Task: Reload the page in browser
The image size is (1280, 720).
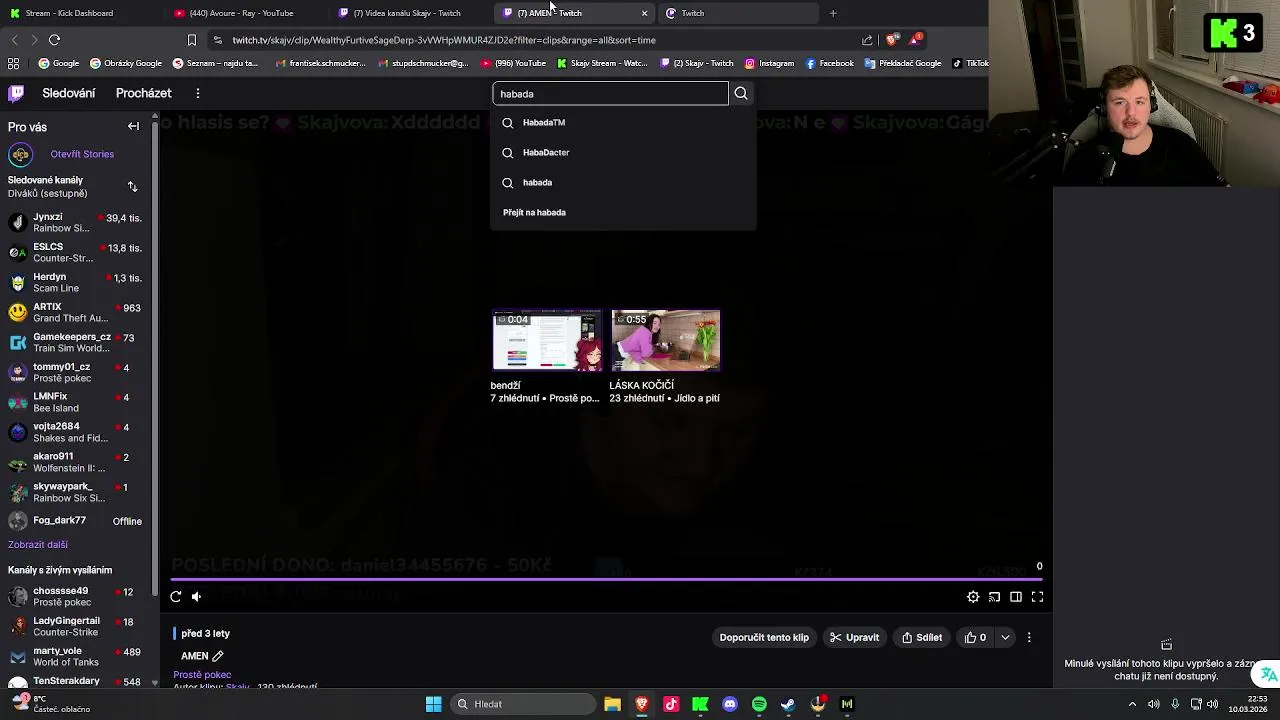Action: click(x=54, y=40)
